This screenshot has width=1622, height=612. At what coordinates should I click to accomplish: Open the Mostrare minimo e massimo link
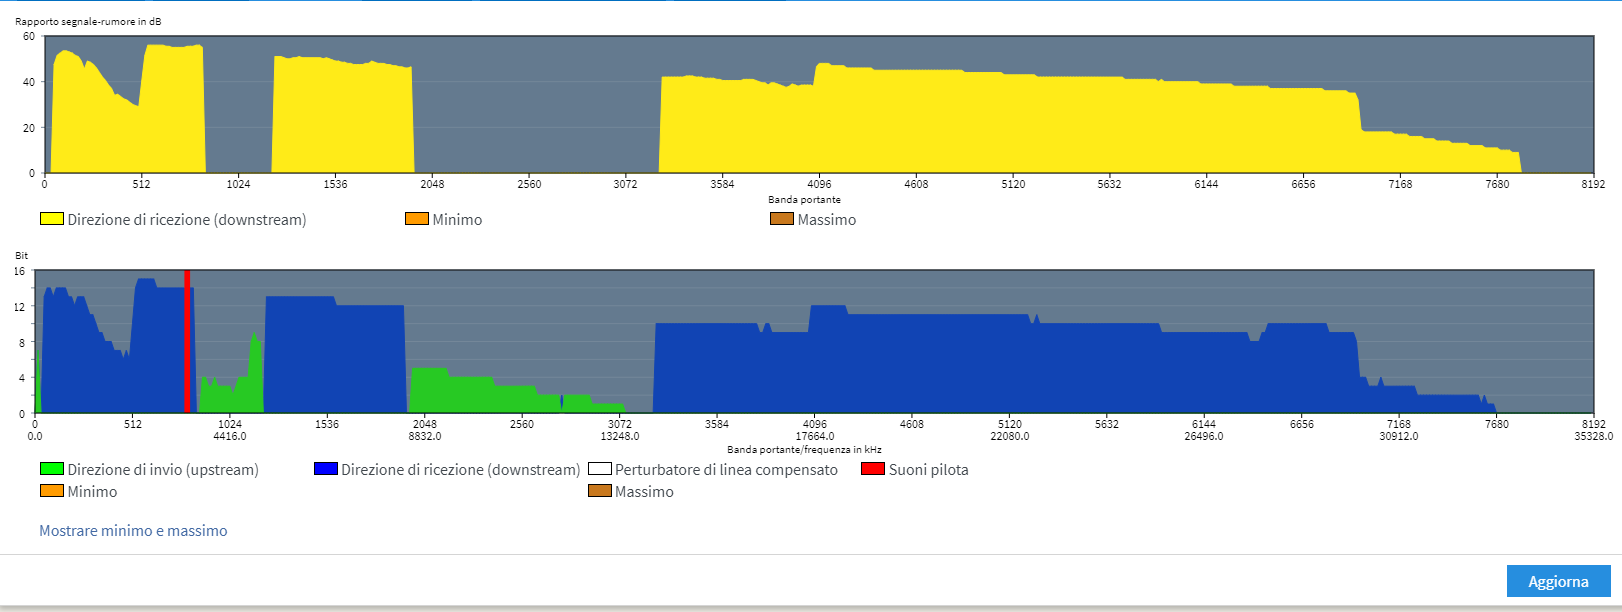coord(133,531)
